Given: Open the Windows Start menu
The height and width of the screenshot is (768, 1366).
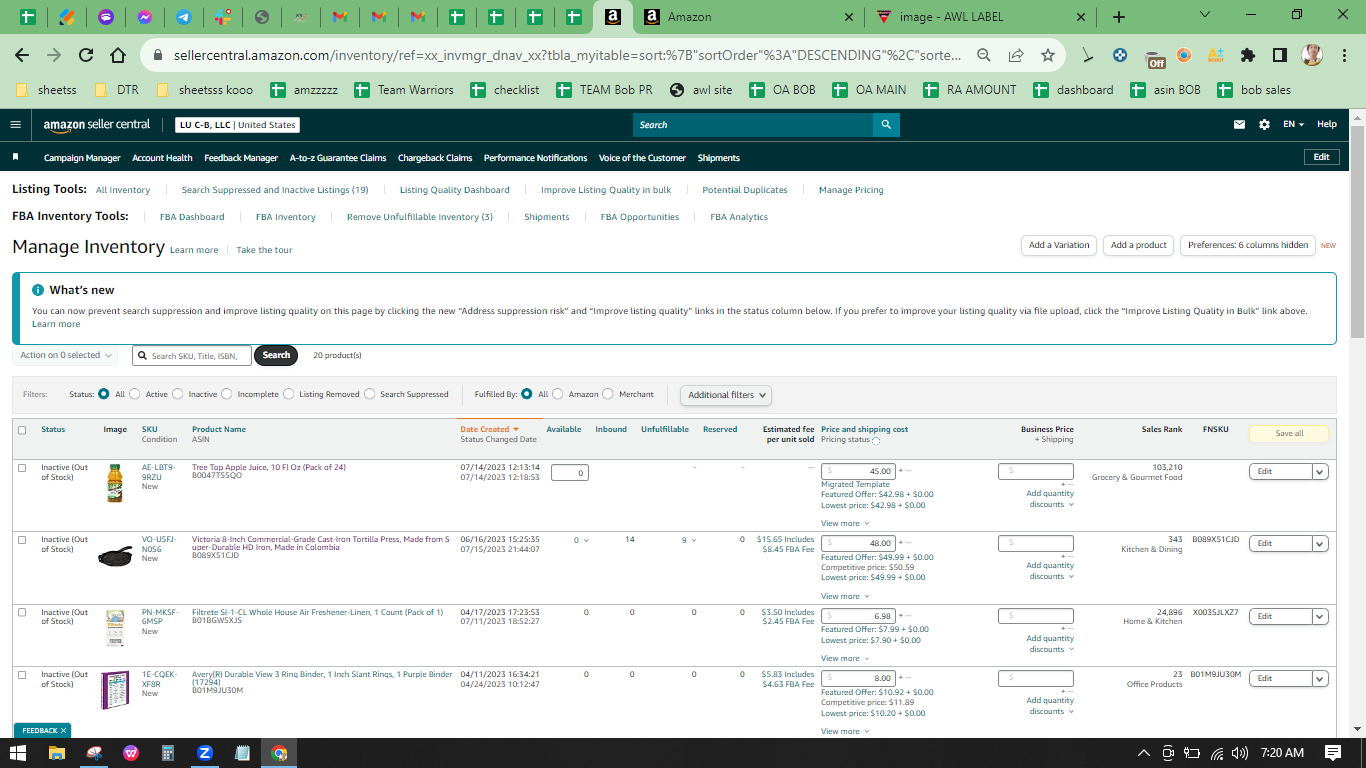Looking at the screenshot, I should pyautogui.click(x=19, y=753).
